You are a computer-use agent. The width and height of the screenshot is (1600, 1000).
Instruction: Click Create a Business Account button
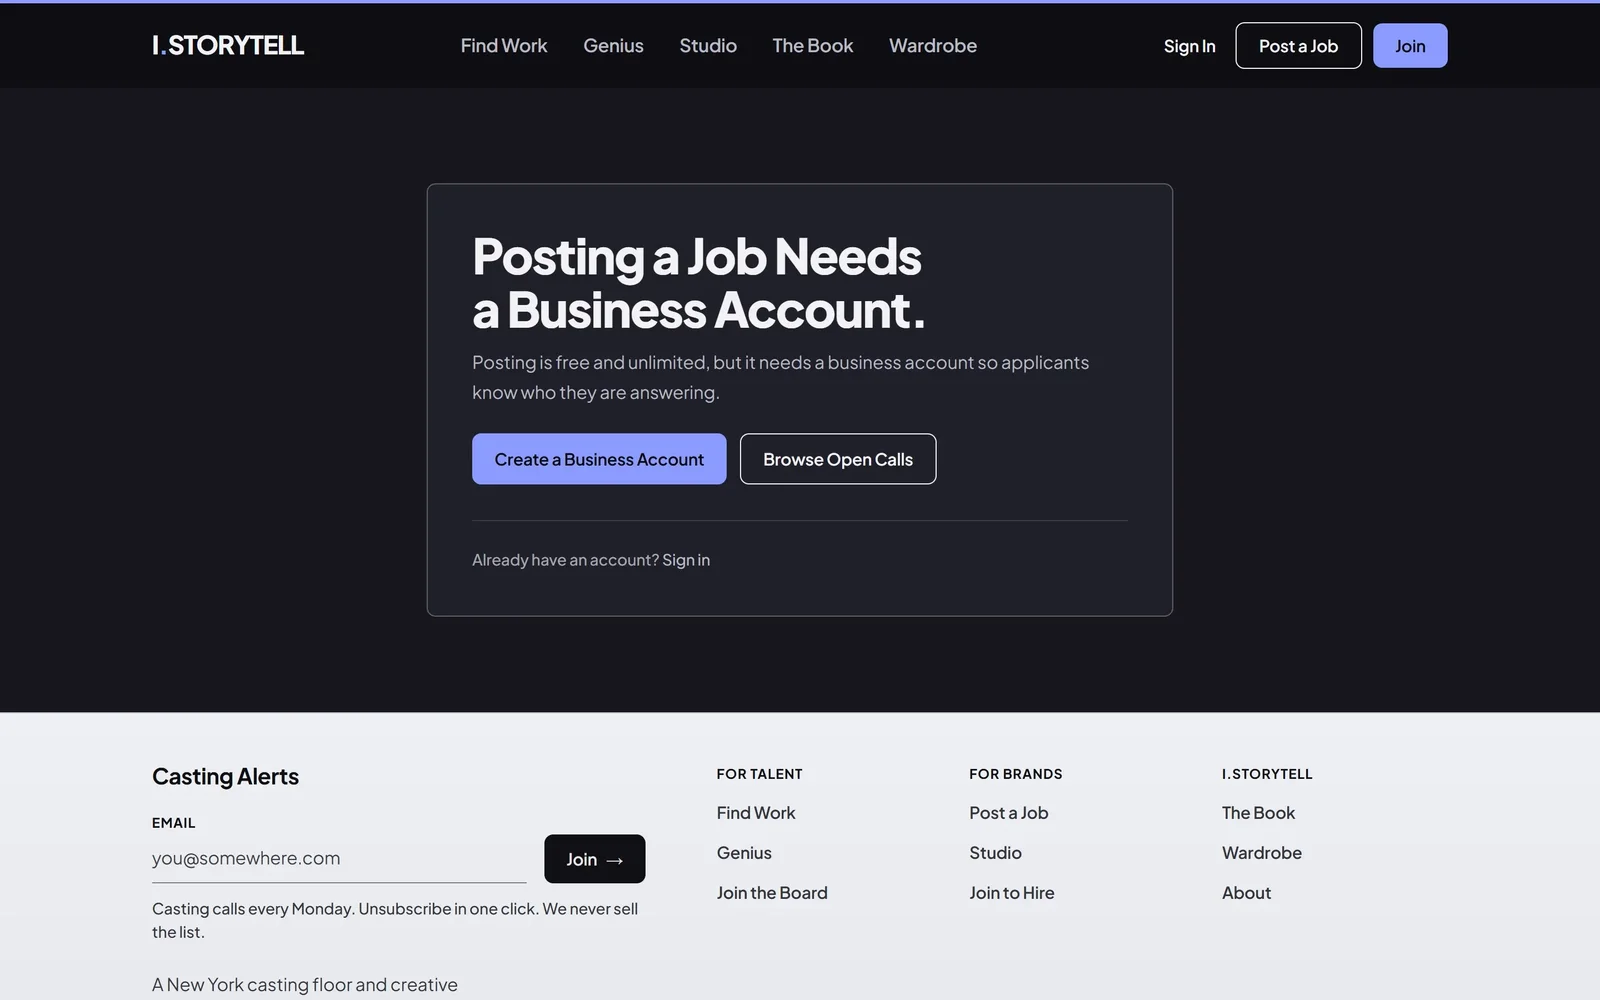coord(599,459)
